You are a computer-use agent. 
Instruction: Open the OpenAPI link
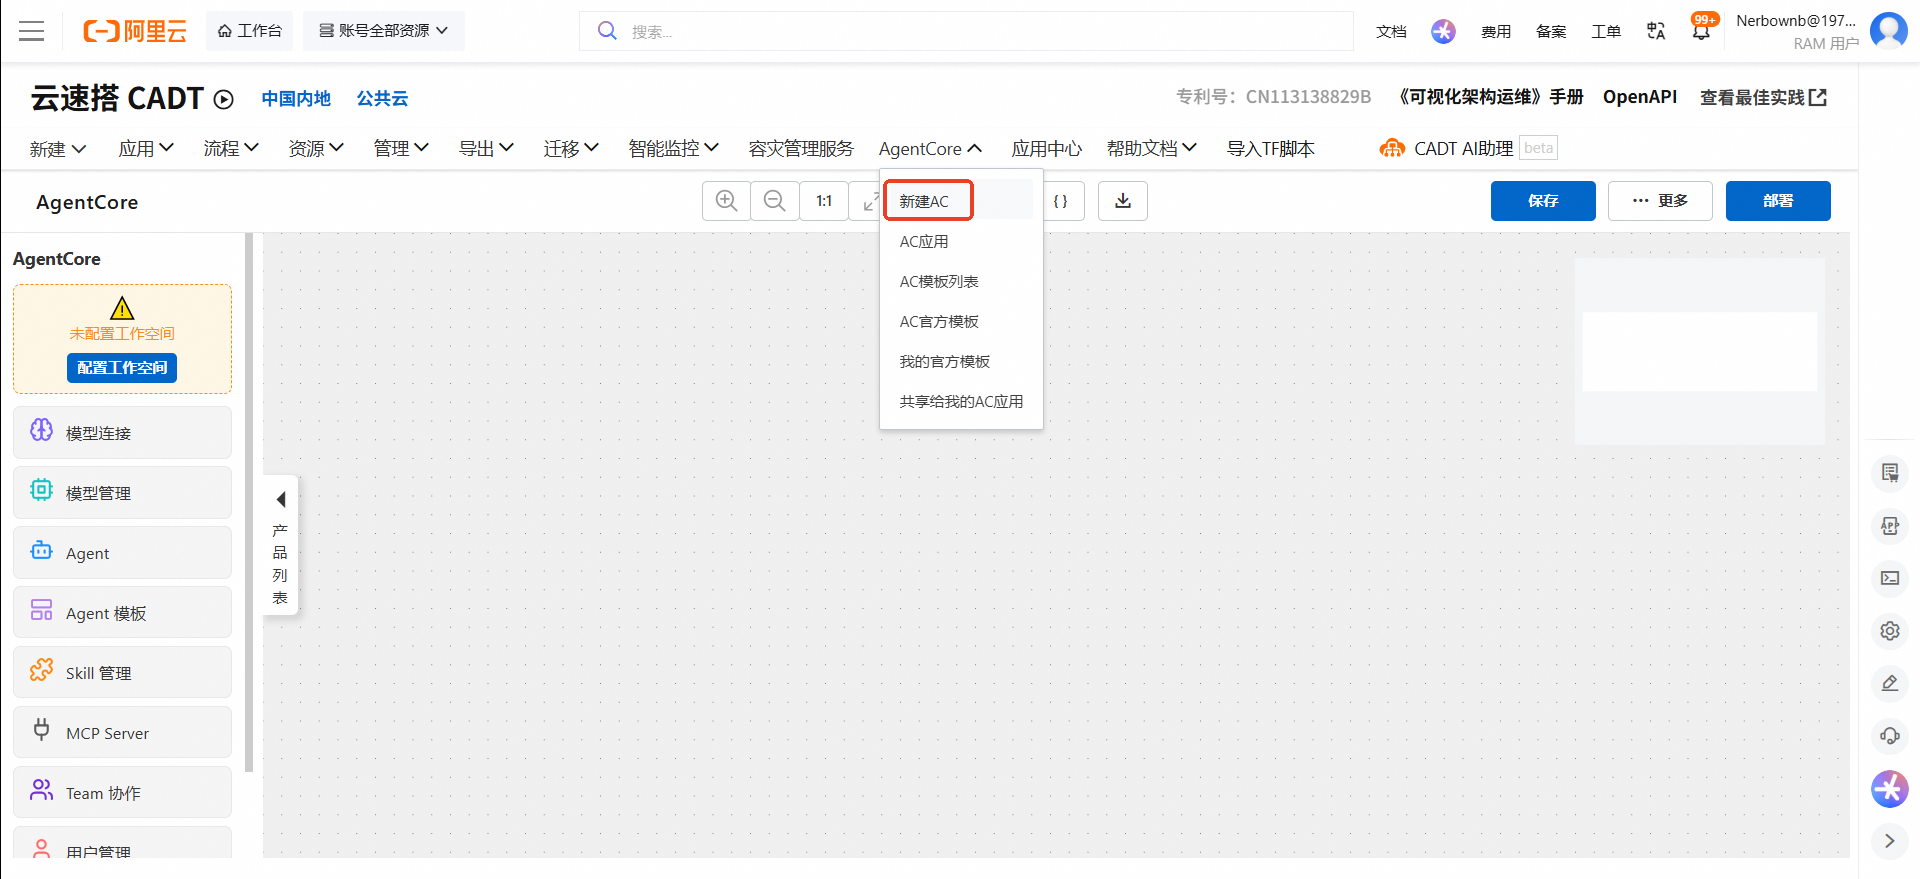click(x=1640, y=97)
